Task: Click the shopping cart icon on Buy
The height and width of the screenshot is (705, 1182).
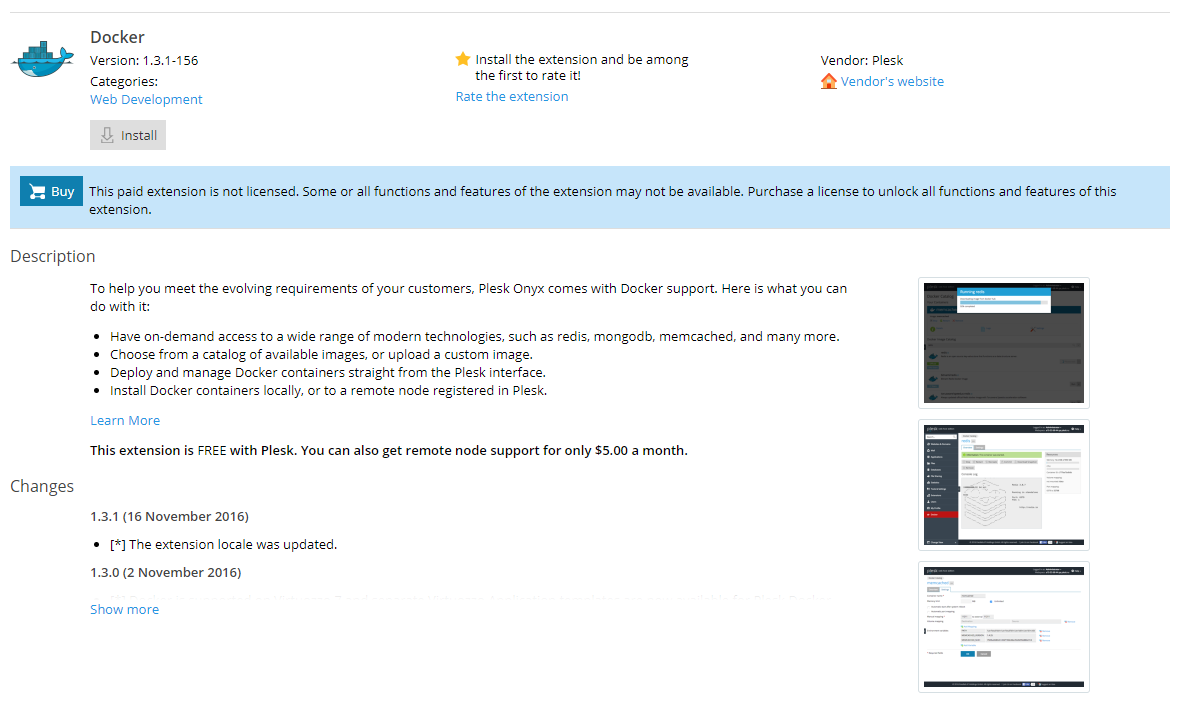Action: [37, 192]
